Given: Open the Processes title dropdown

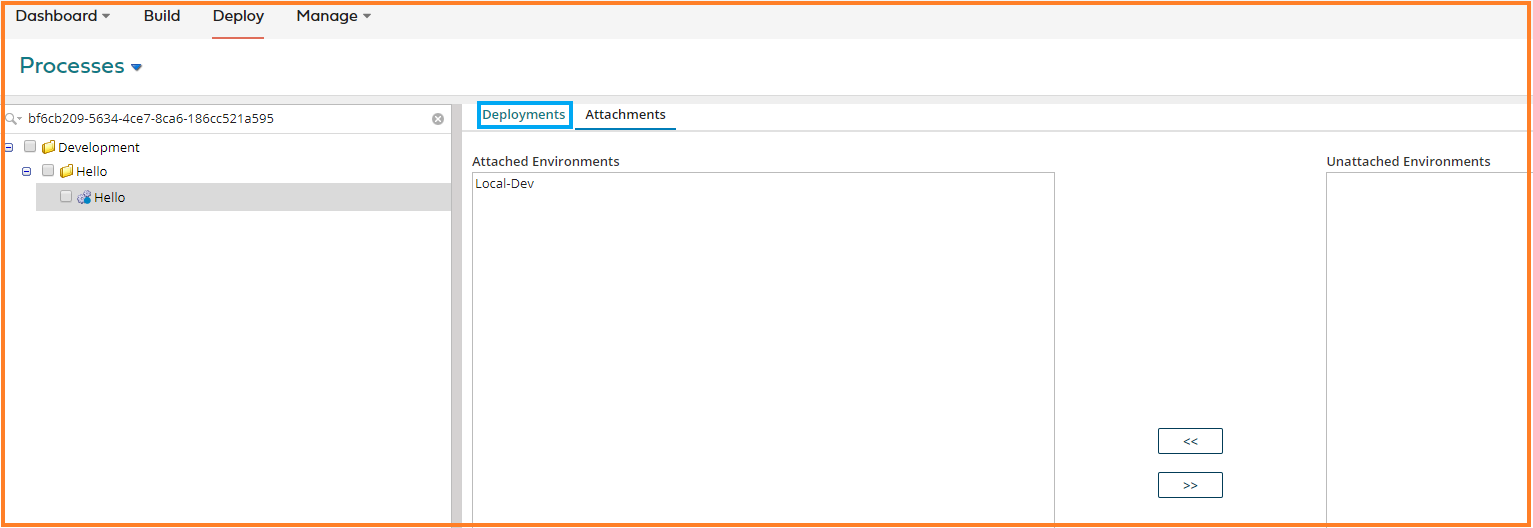Looking at the screenshot, I should (x=137, y=67).
